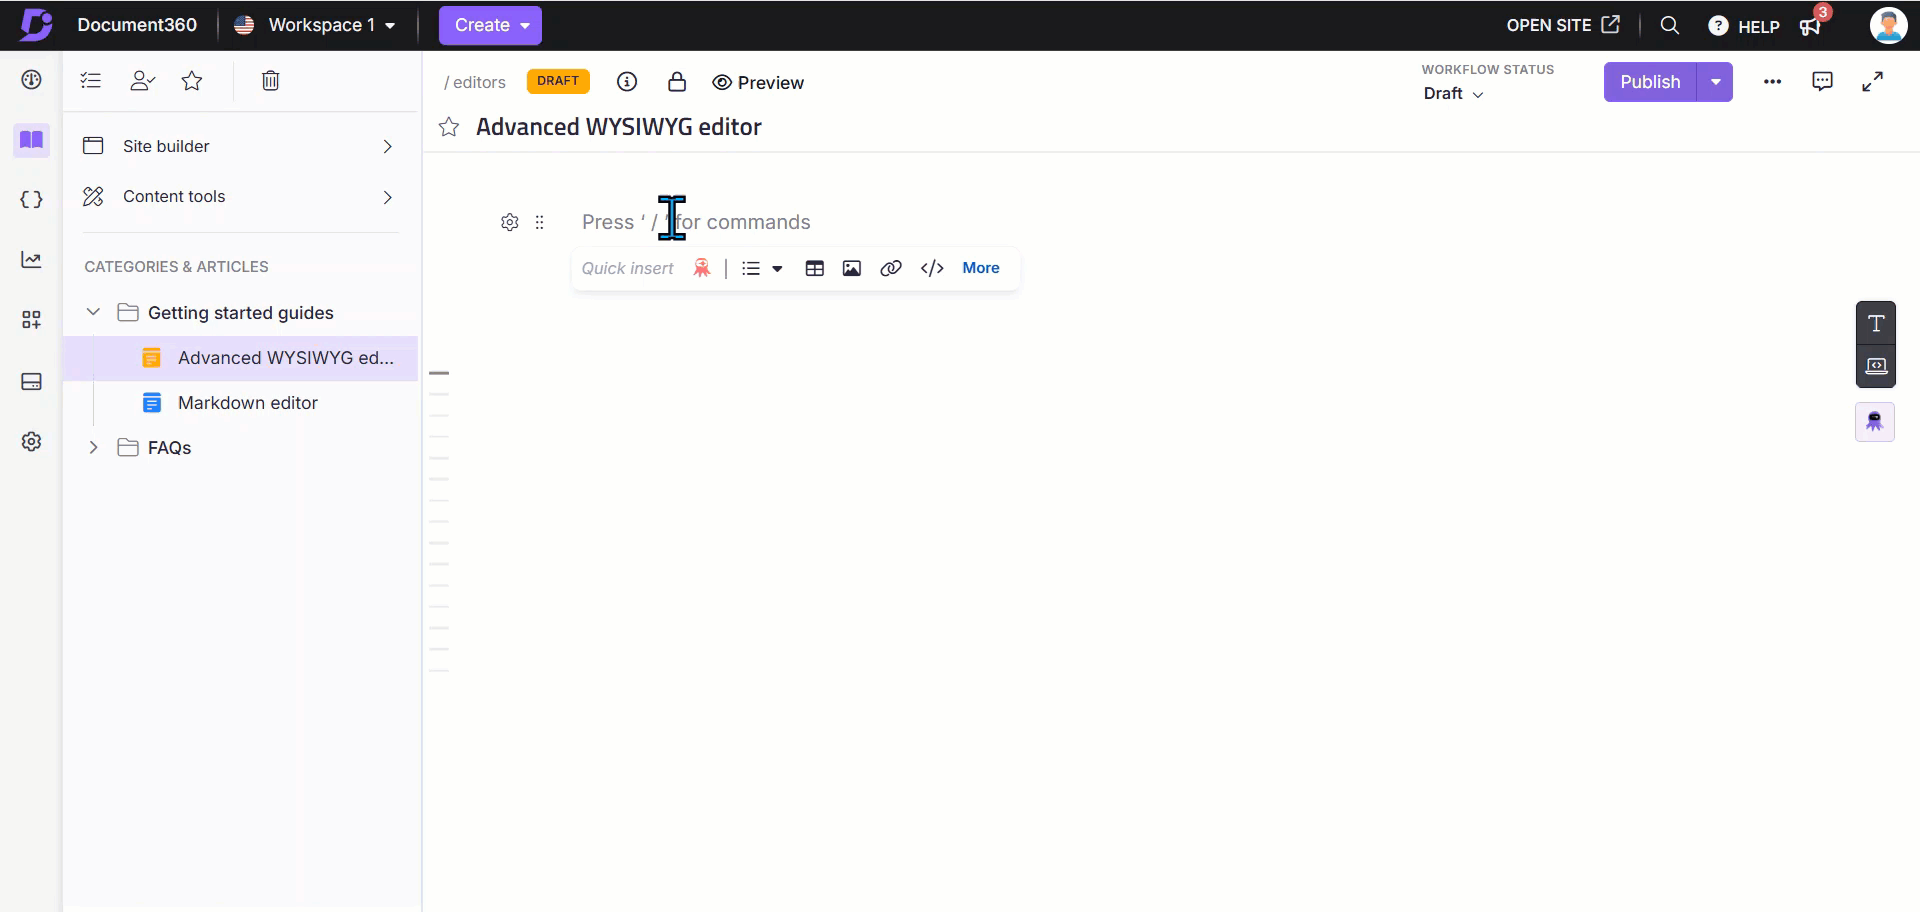Click the text formatting T panel icon
This screenshot has height=912, width=1920.
point(1876,323)
